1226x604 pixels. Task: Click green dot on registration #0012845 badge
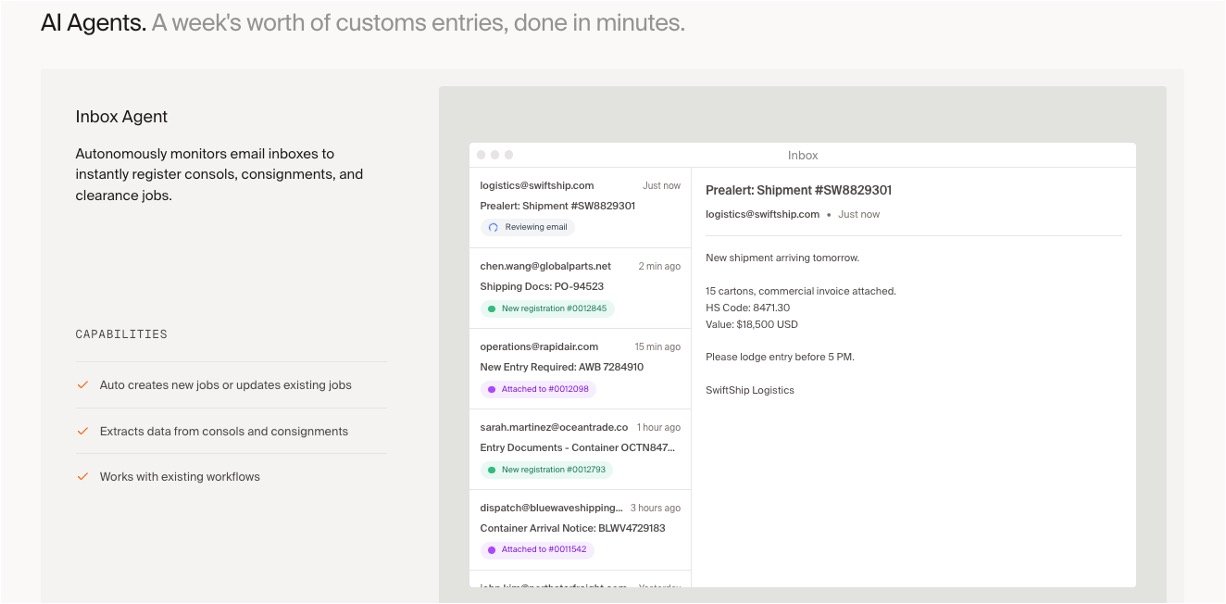pyautogui.click(x=491, y=309)
